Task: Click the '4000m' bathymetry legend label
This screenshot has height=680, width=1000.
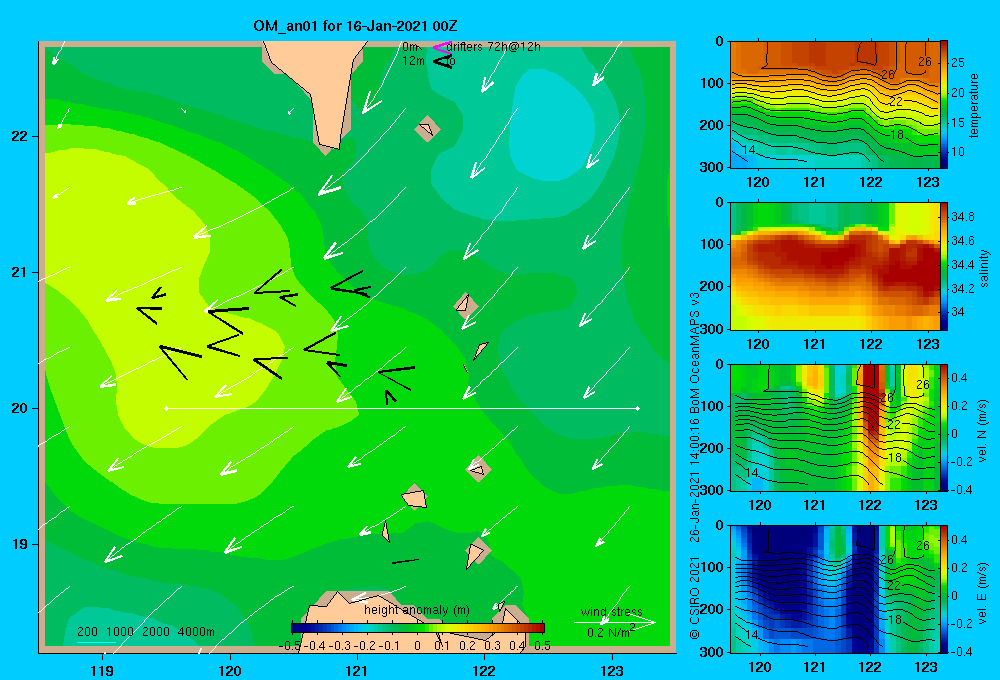Action: click(x=196, y=632)
